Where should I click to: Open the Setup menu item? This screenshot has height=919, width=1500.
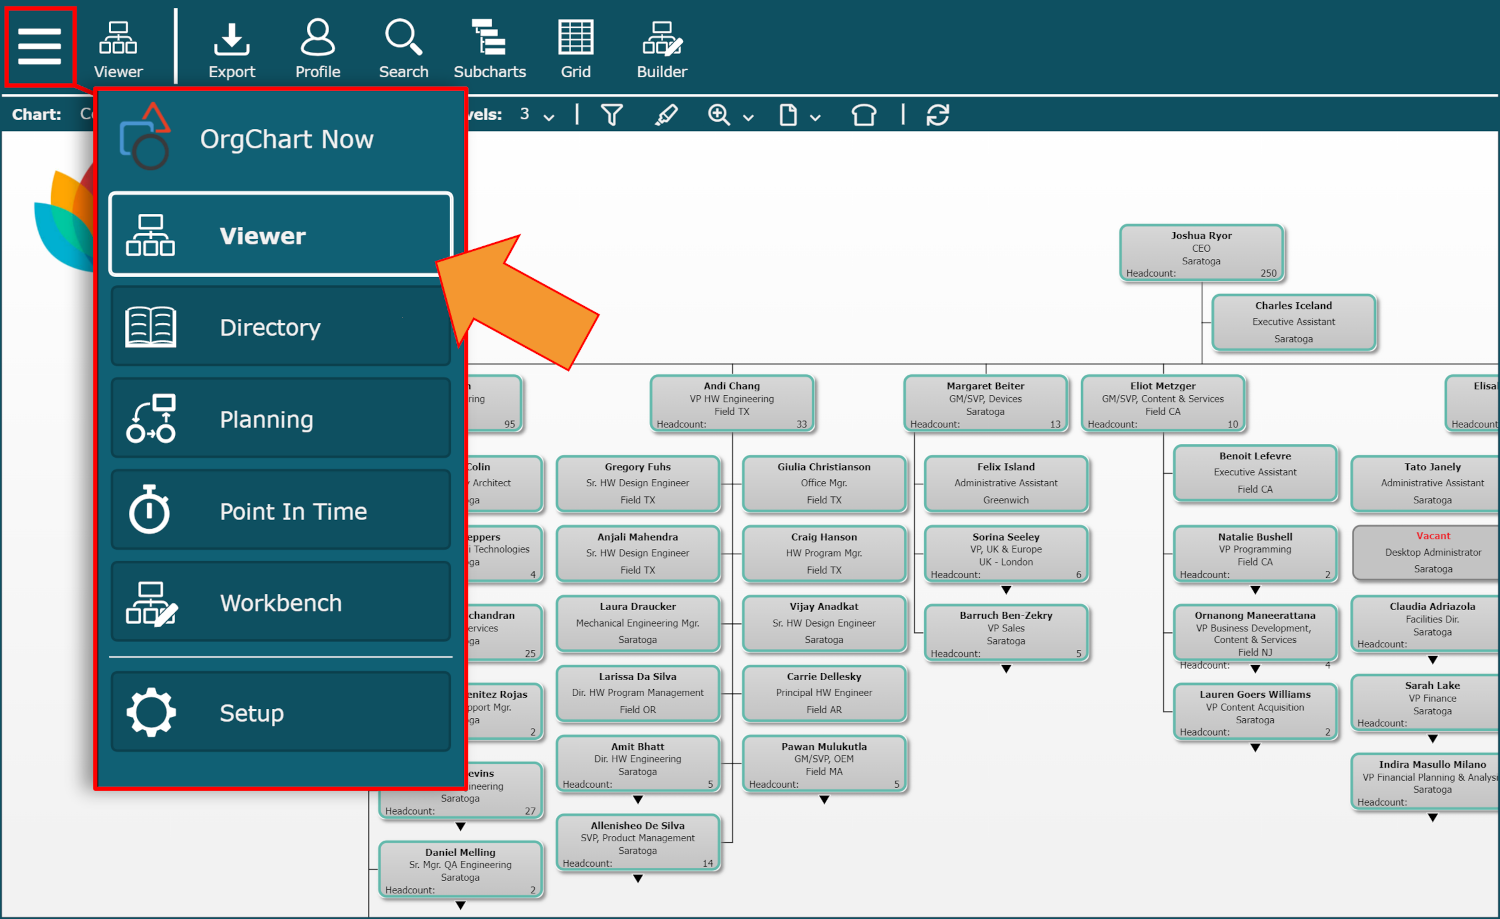(x=281, y=712)
